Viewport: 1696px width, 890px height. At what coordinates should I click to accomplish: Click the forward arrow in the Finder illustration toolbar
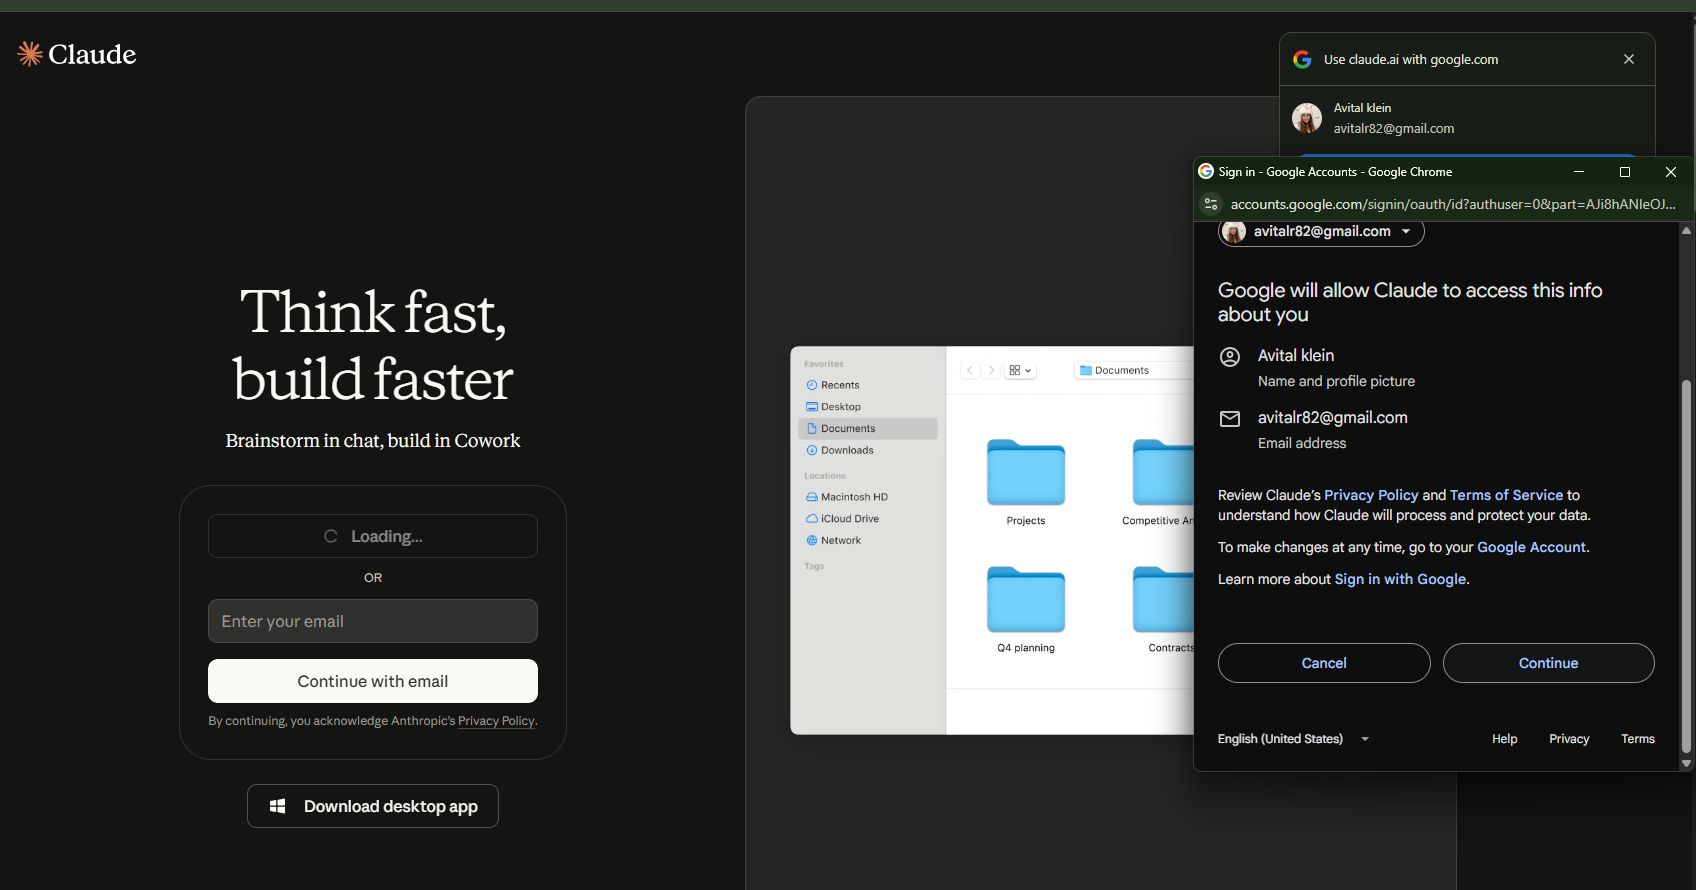click(x=991, y=370)
